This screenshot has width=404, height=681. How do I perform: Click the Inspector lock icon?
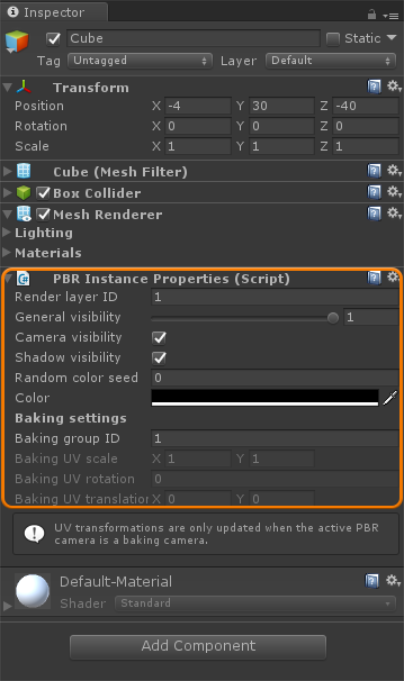371,15
